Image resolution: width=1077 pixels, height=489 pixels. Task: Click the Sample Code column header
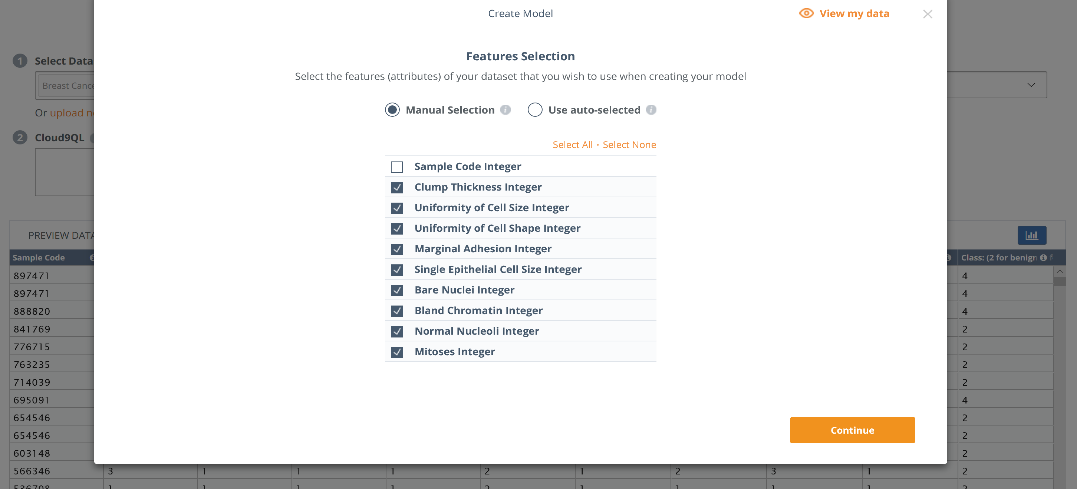point(39,258)
